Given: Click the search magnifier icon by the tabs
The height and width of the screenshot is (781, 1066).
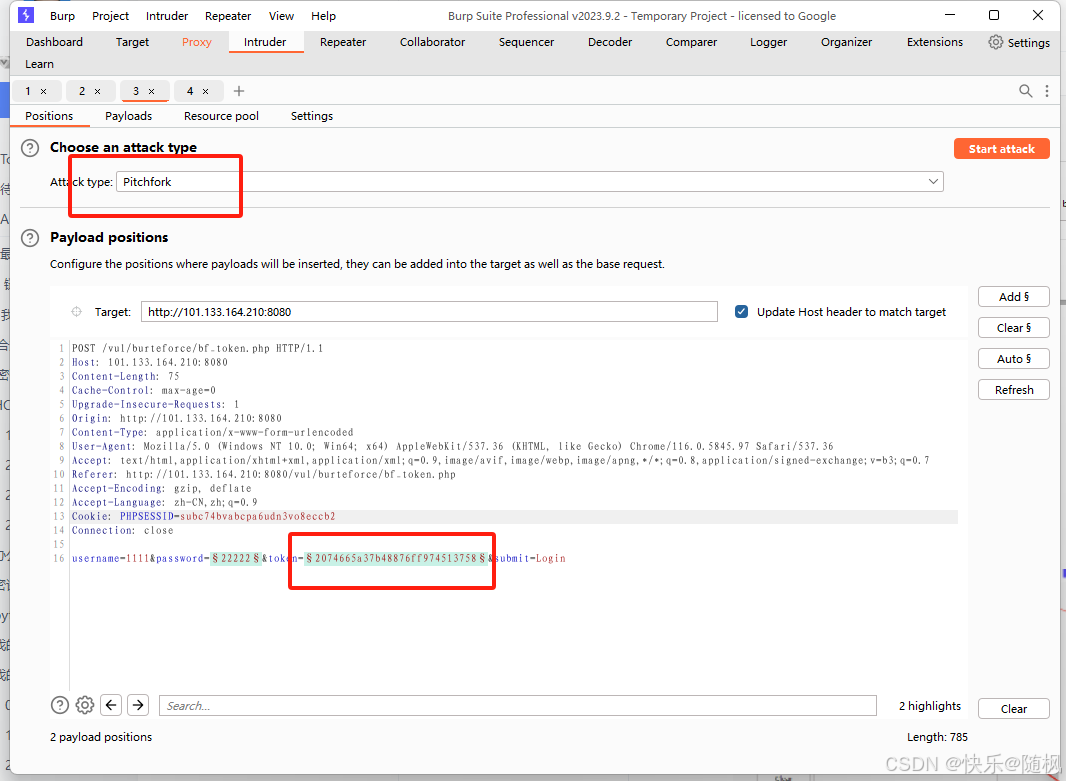Looking at the screenshot, I should point(1025,91).
